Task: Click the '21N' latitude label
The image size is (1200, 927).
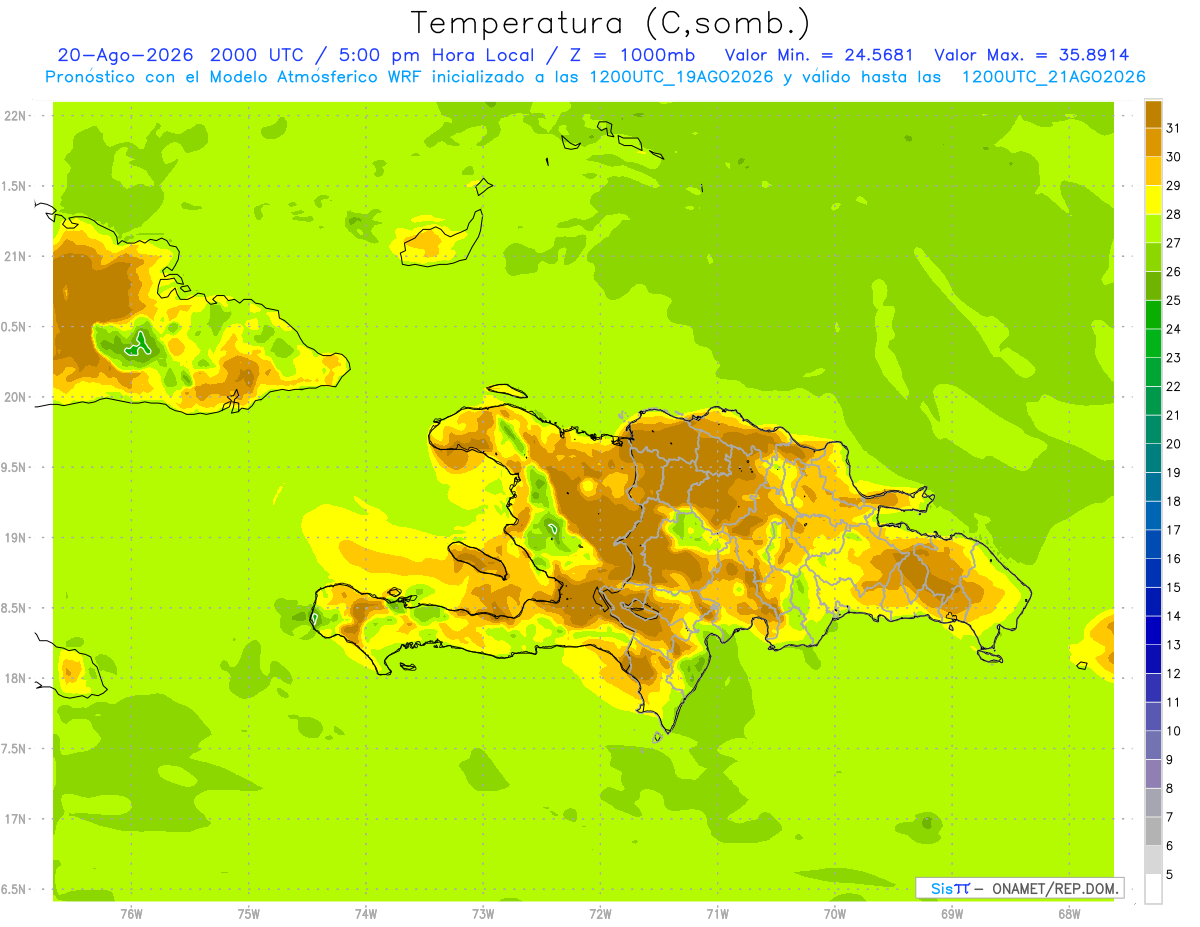Action: coord(15,256)
